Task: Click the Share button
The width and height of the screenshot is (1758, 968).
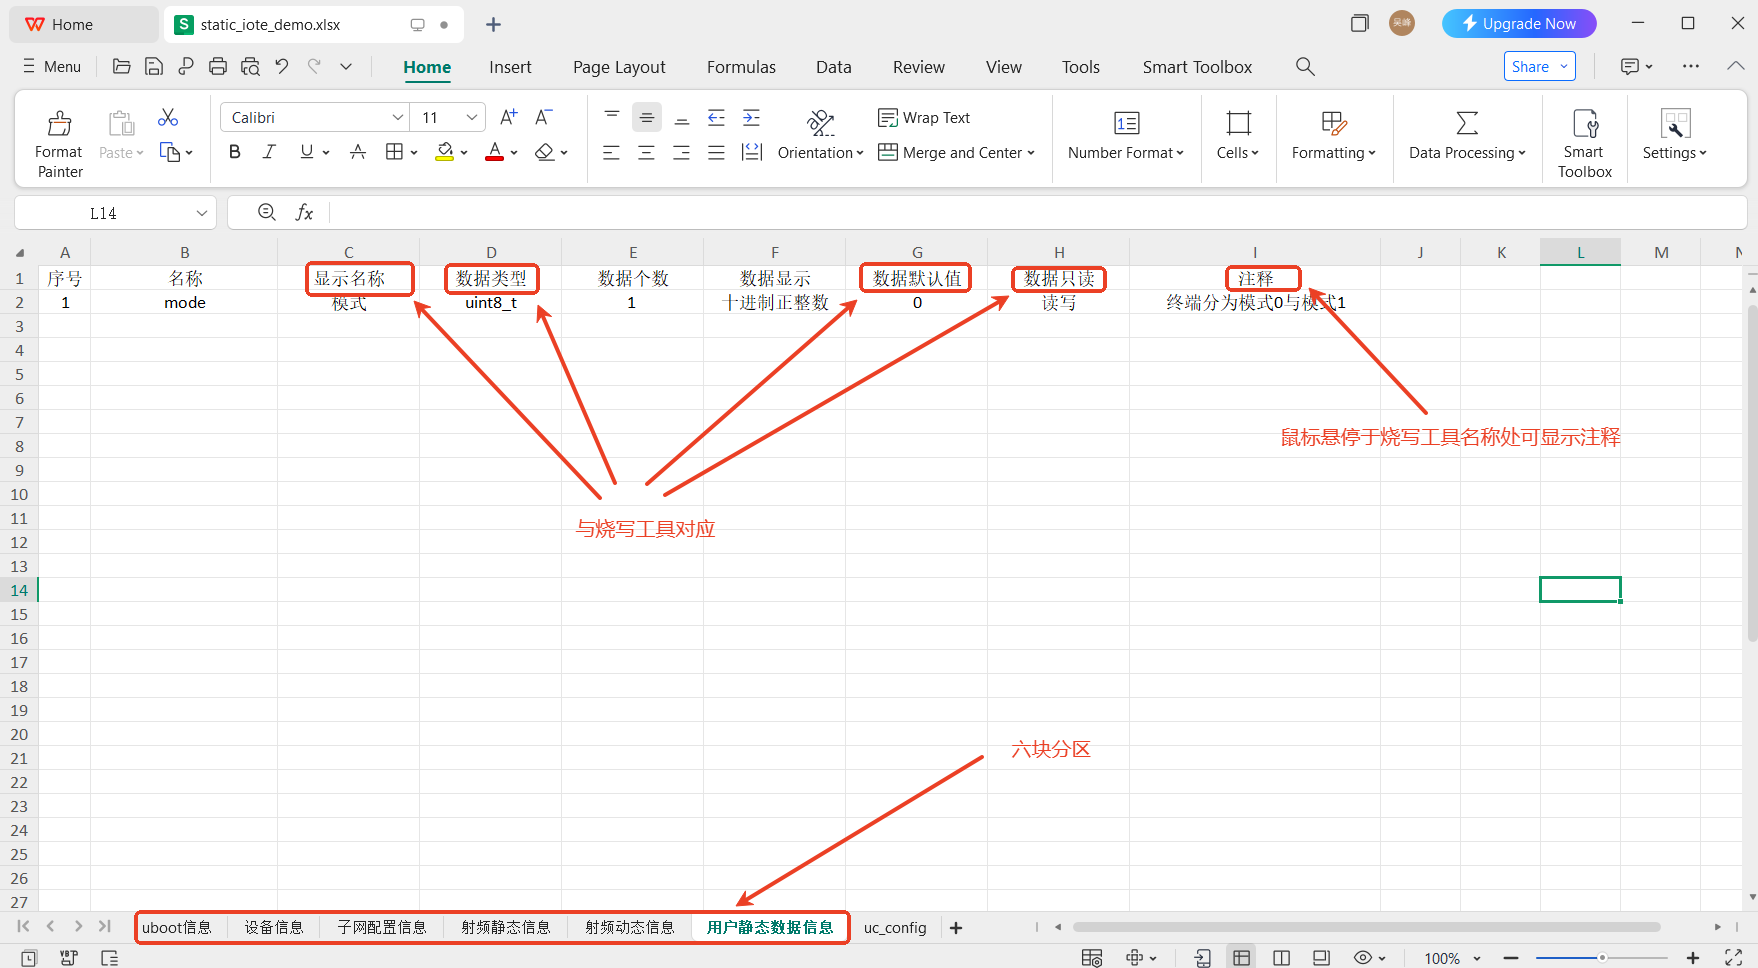Action: point(1540,66)
